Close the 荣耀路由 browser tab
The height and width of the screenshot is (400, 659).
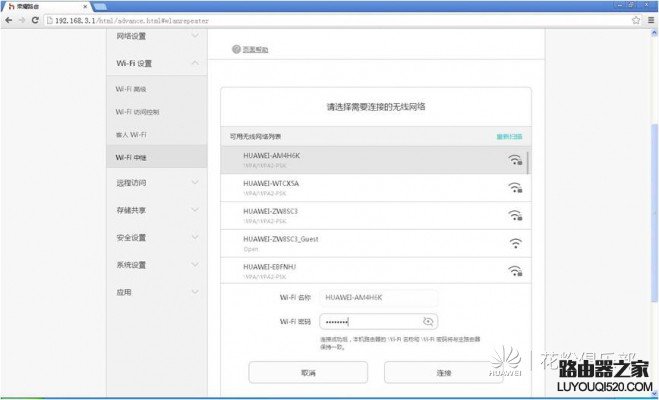pos(85,7)
